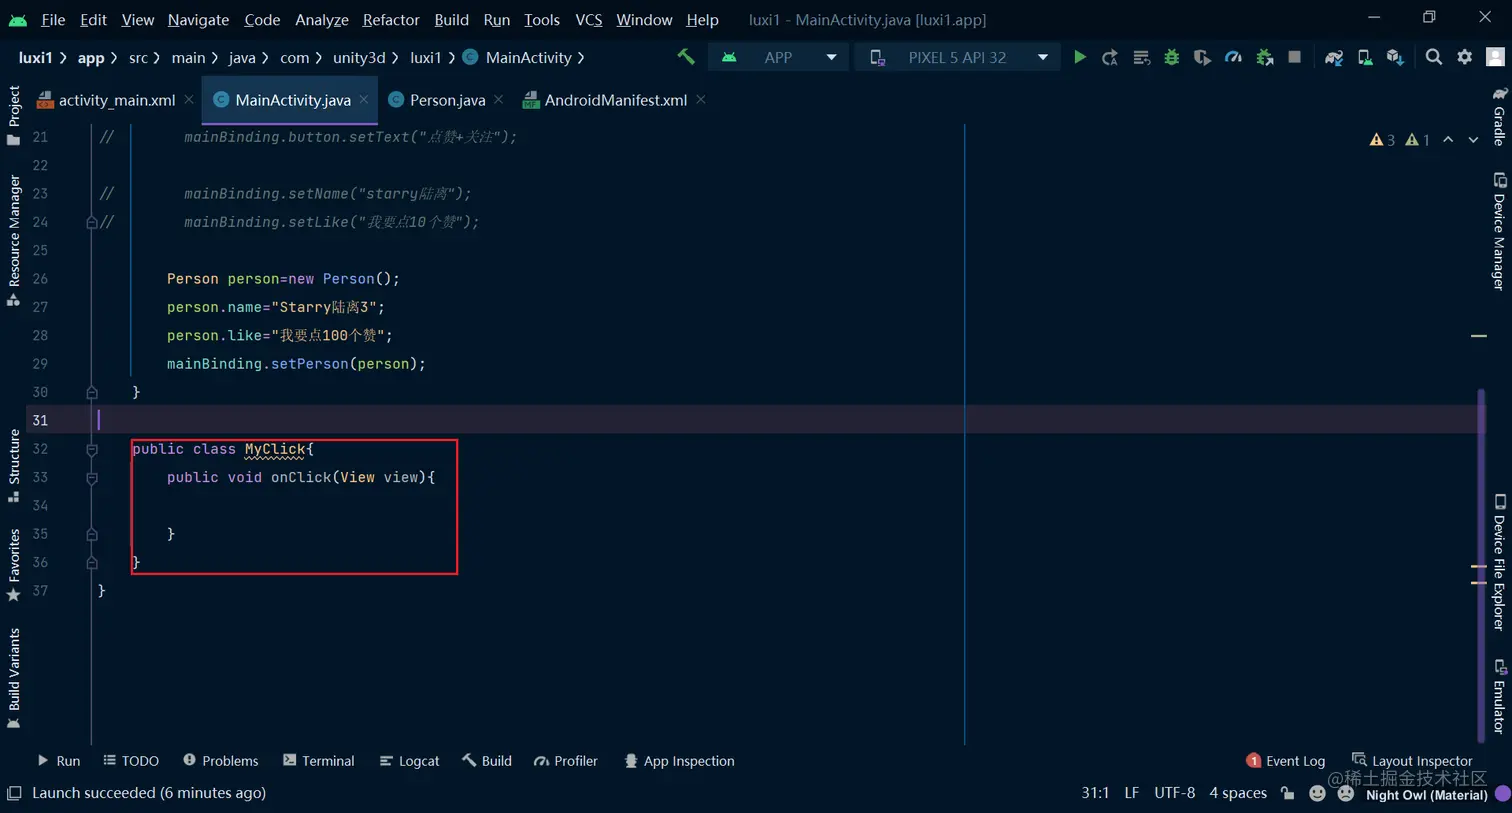1512x813 pixels.
Task: Go to previous highlighted error up arrow
Action: tap(1448, 140)
